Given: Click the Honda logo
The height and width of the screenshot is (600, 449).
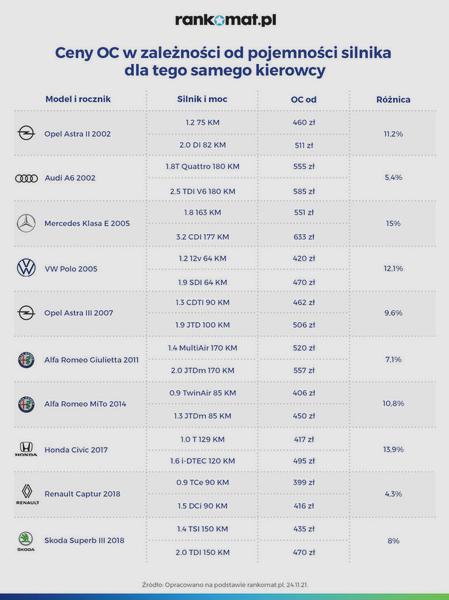Looking at the screenshot, I should 26,449.
